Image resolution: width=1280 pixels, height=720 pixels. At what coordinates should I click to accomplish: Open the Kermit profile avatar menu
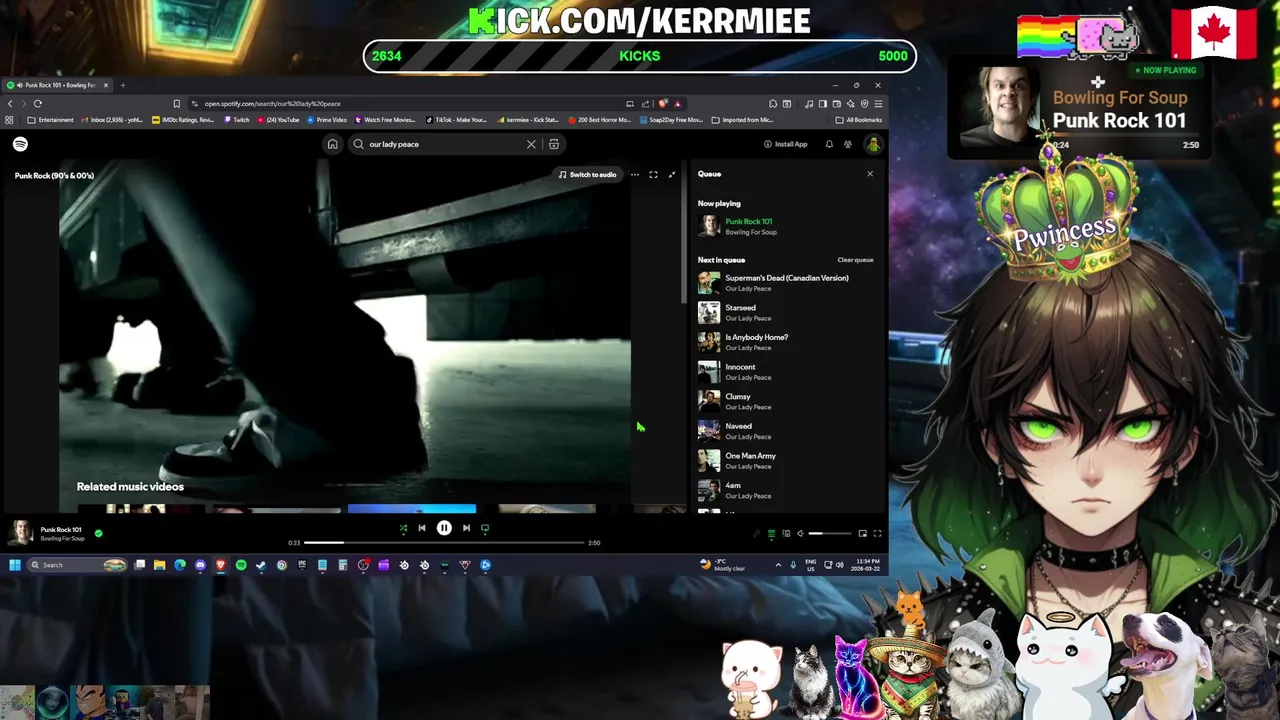[873, 144]
